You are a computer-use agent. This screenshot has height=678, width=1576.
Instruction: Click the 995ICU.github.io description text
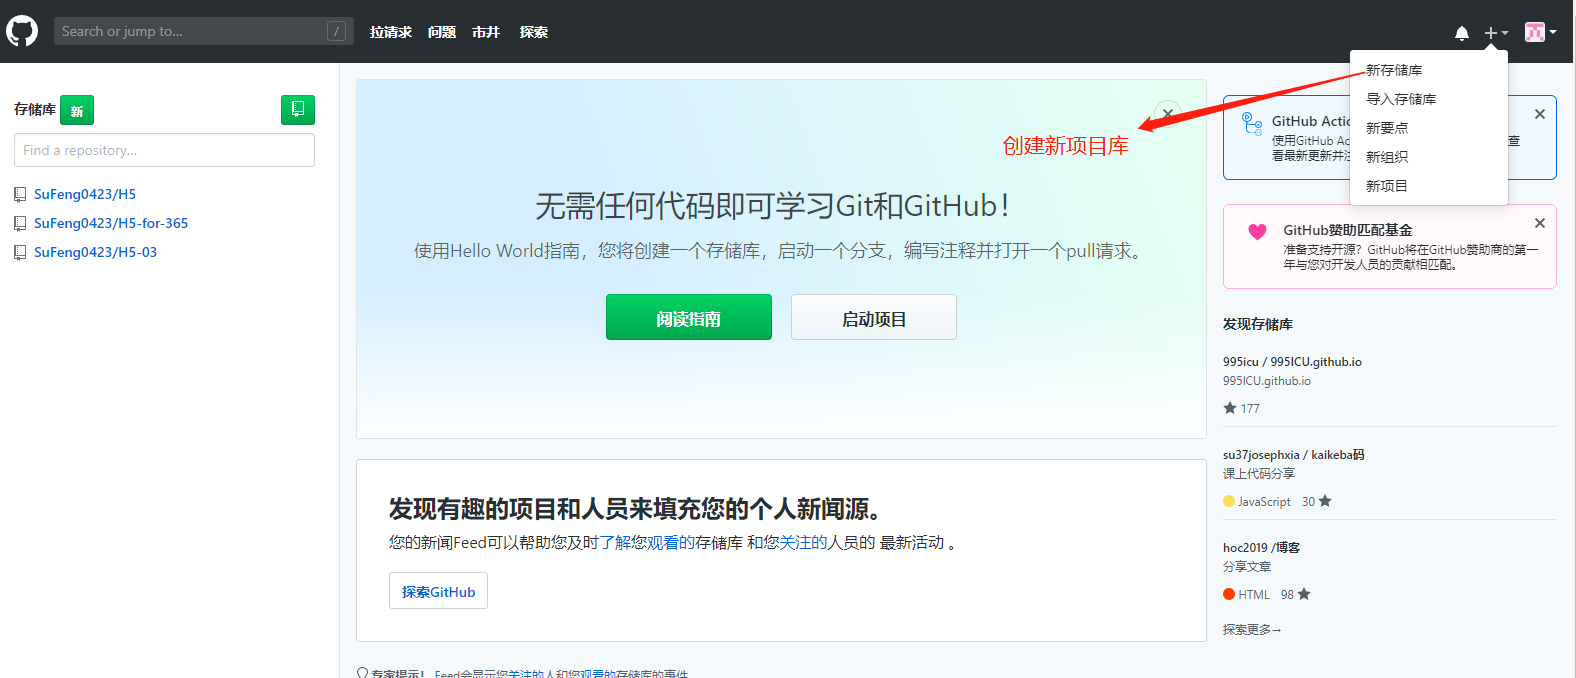(1267, 381)
